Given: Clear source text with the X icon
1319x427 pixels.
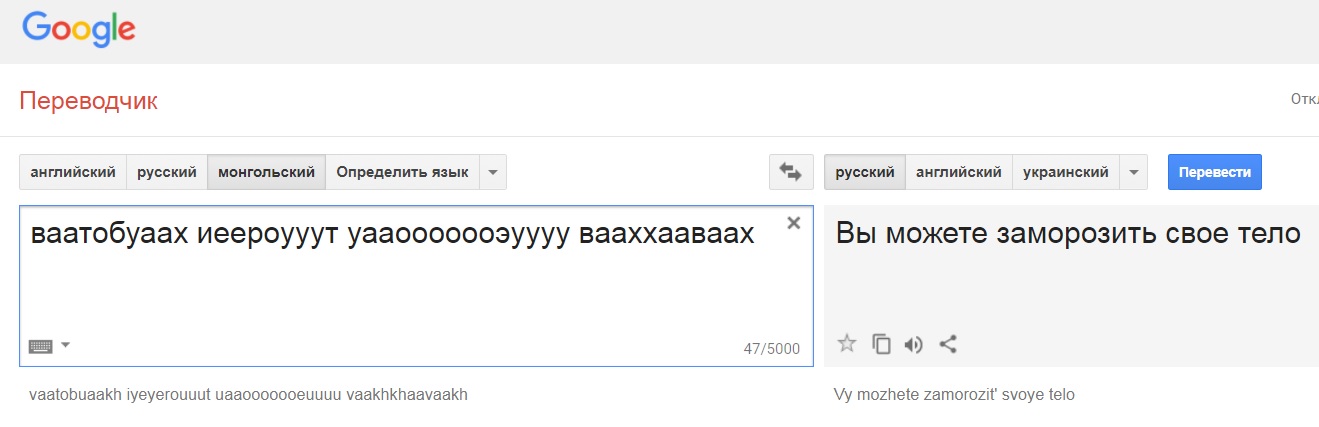Looking at the screenshot, I should [x=794, y=223].
